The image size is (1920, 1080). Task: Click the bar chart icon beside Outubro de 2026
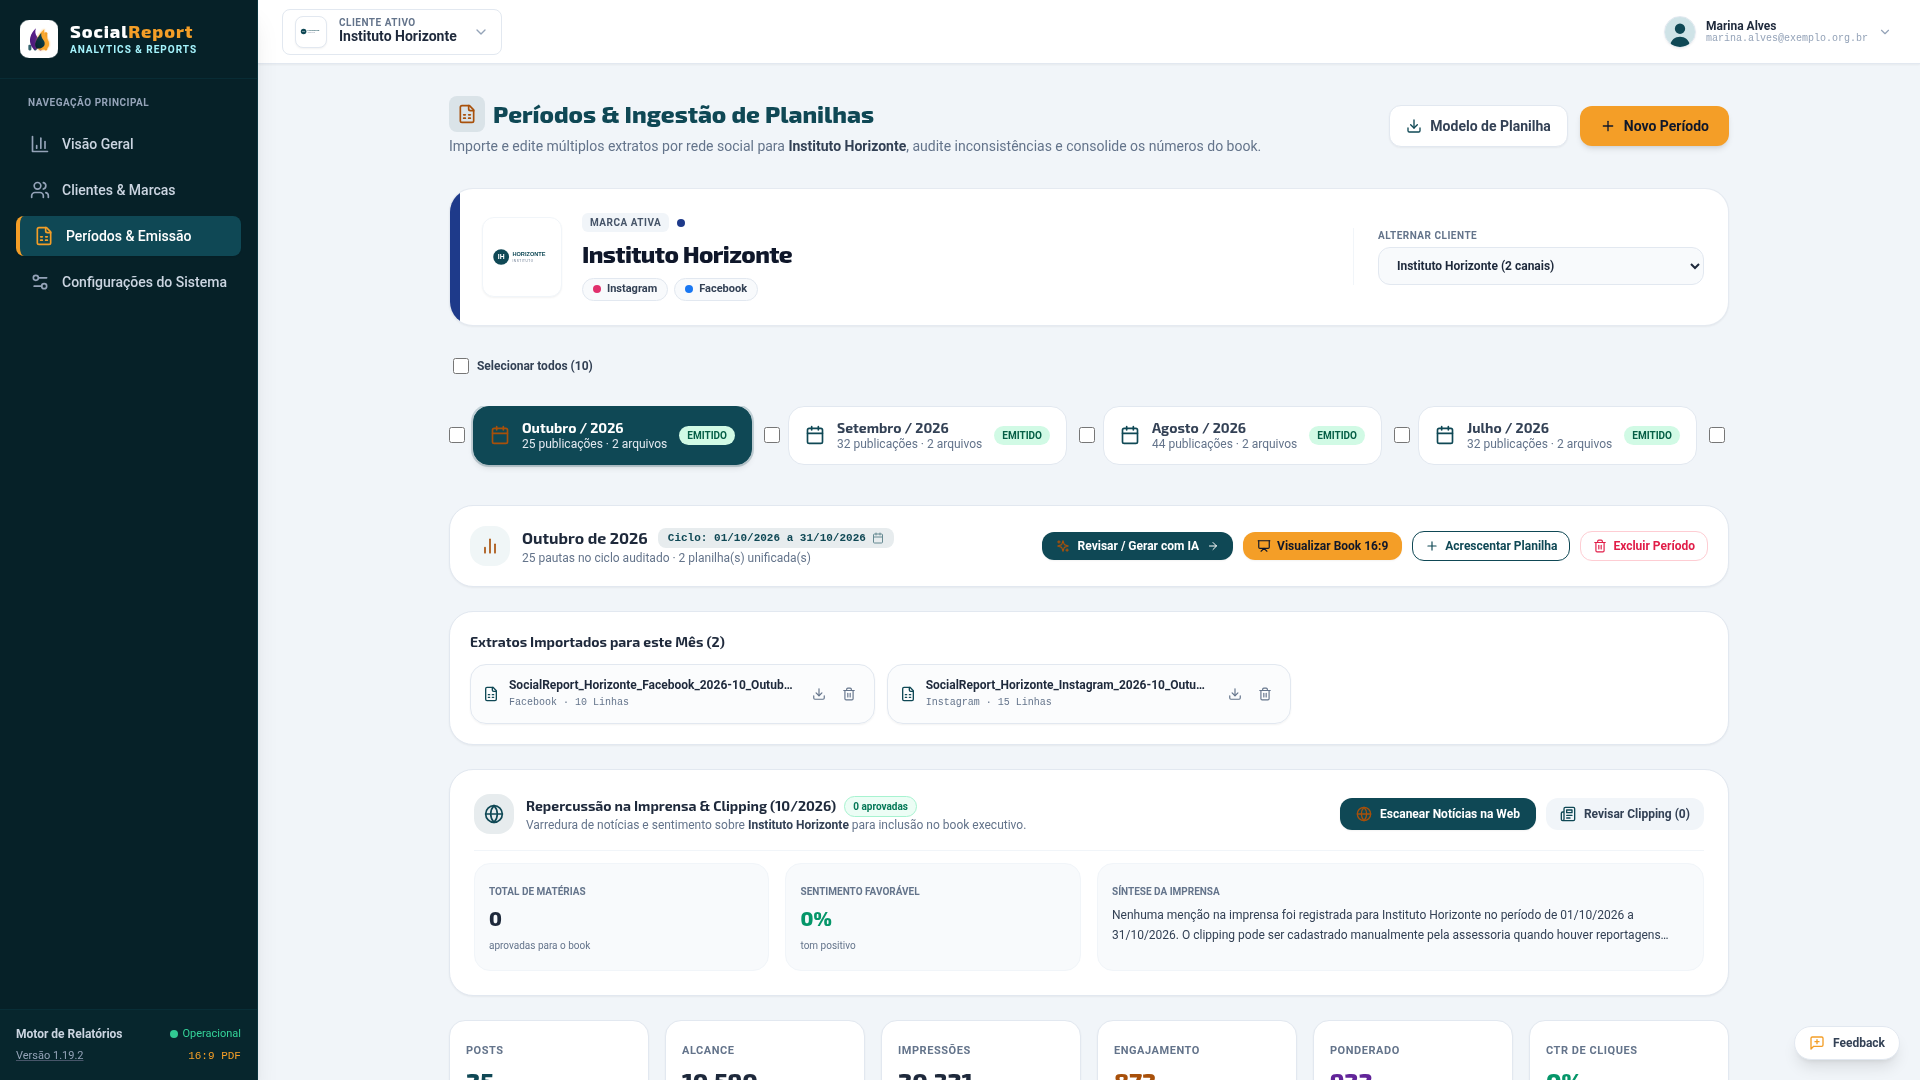[x=490, y=546]
